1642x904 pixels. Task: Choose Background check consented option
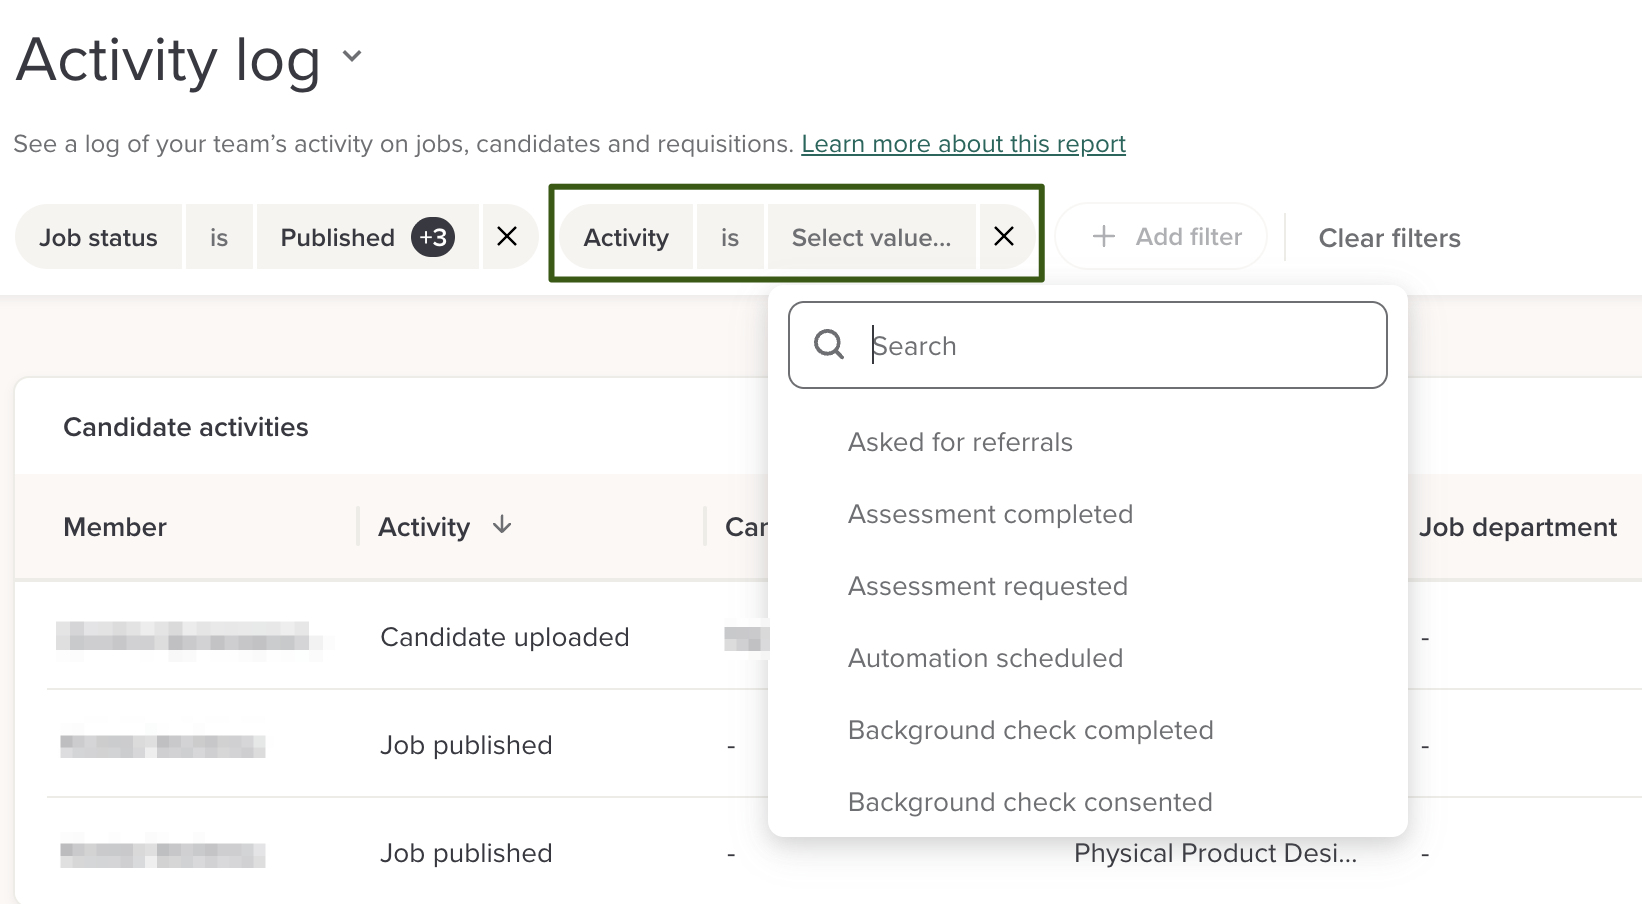1030,802
